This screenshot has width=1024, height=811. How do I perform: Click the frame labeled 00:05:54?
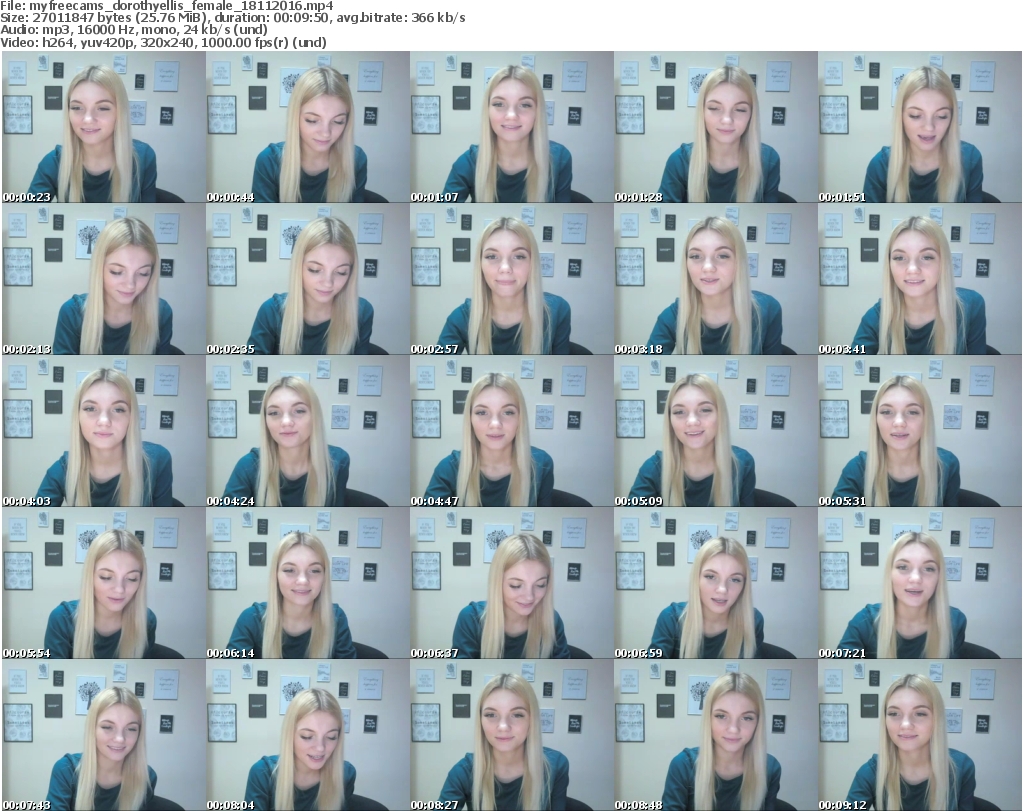(102, 583)
